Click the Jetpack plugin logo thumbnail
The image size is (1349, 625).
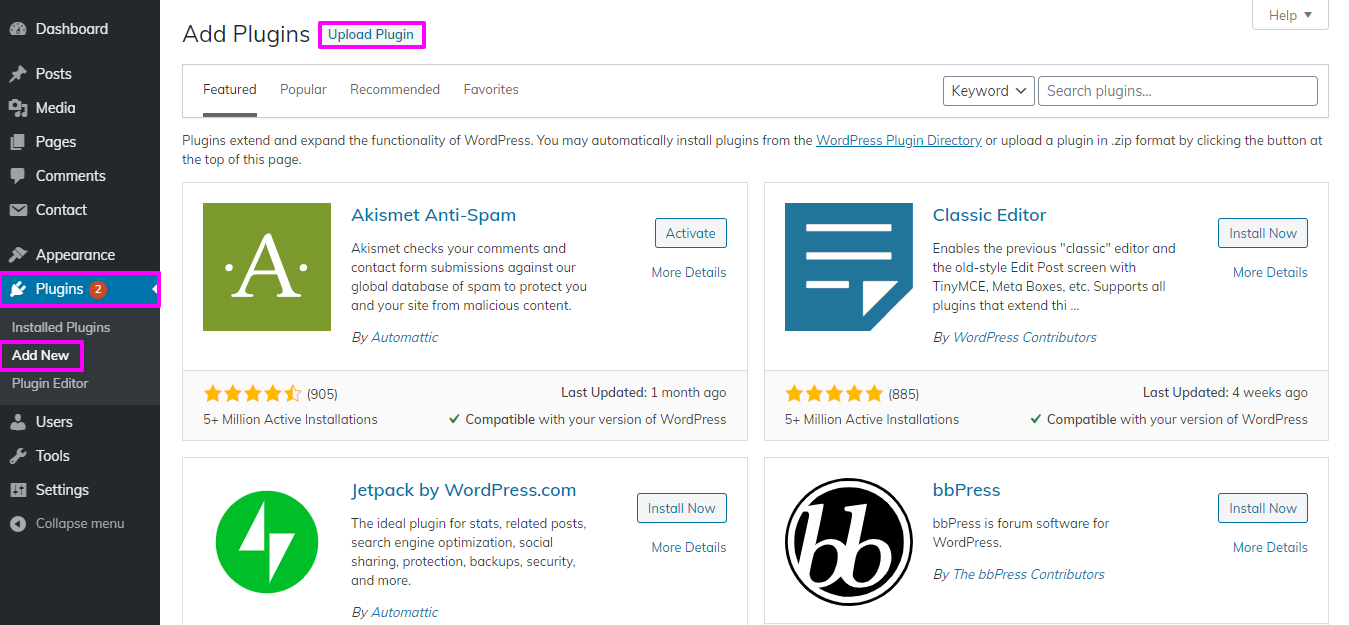pyautogui.click(x=267, y=542)
